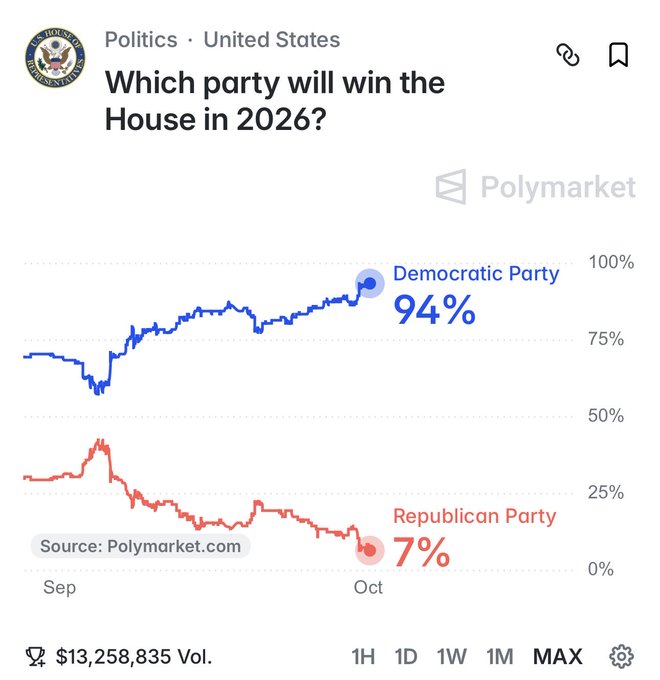Select the red Republican Party endpoint dot

pos(370,550)
